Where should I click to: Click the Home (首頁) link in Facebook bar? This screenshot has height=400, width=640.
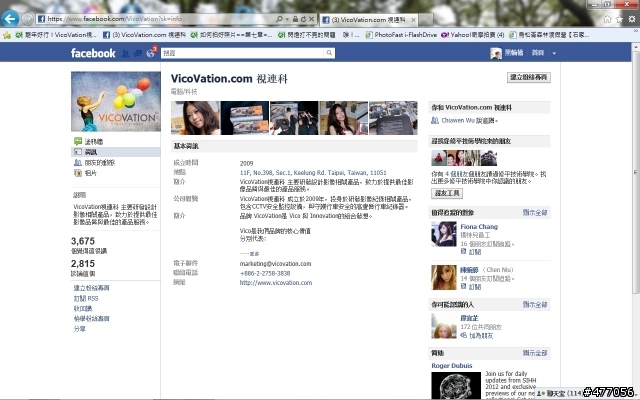[x=538, y=53]
